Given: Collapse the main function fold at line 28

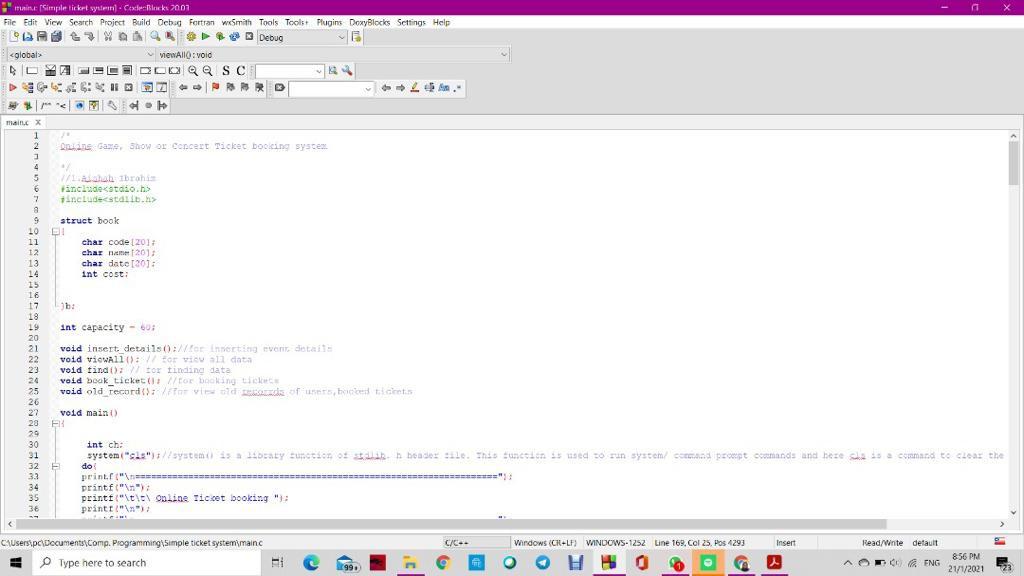Looking at the screenshot, I should 56,424.
